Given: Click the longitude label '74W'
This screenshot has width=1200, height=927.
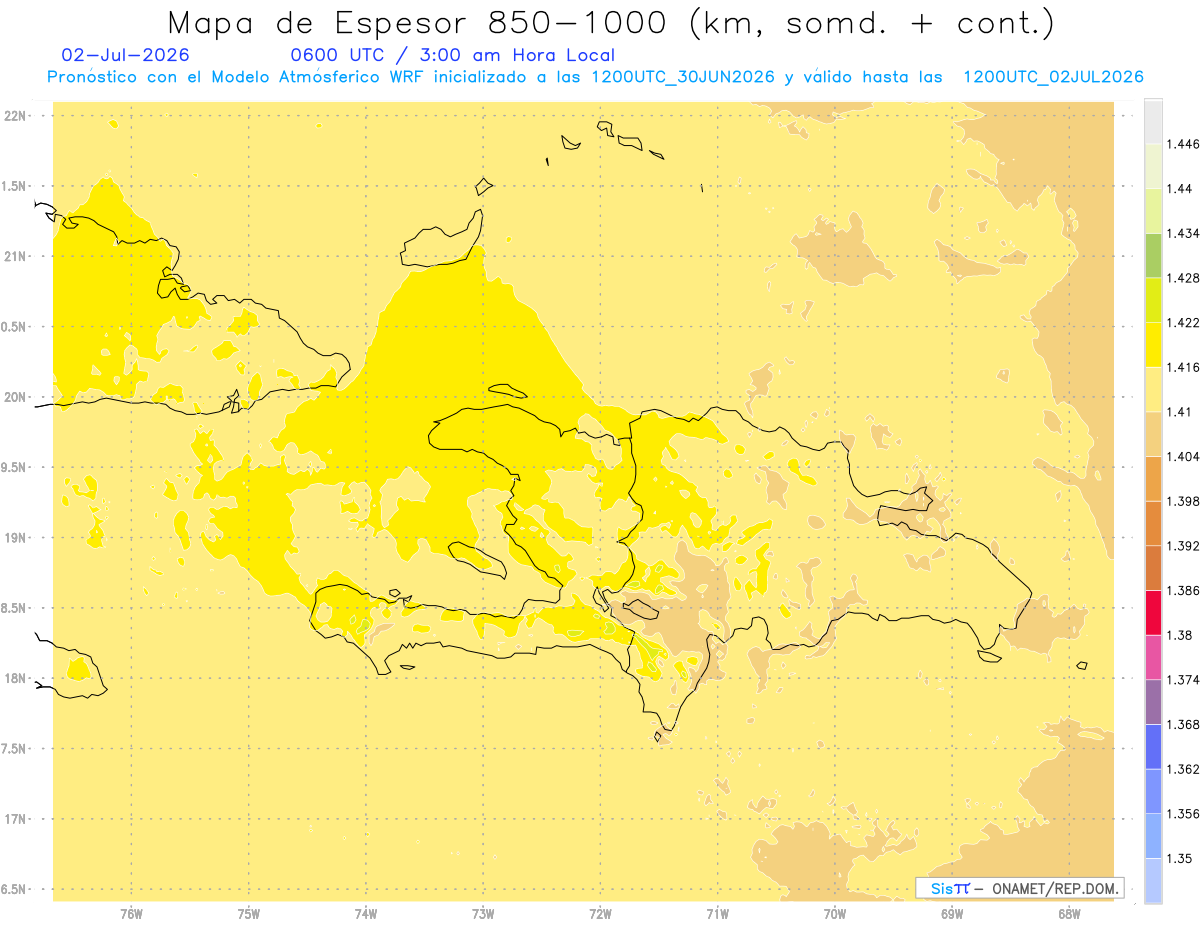Looking at the screenshot, I should coord(365,914).
